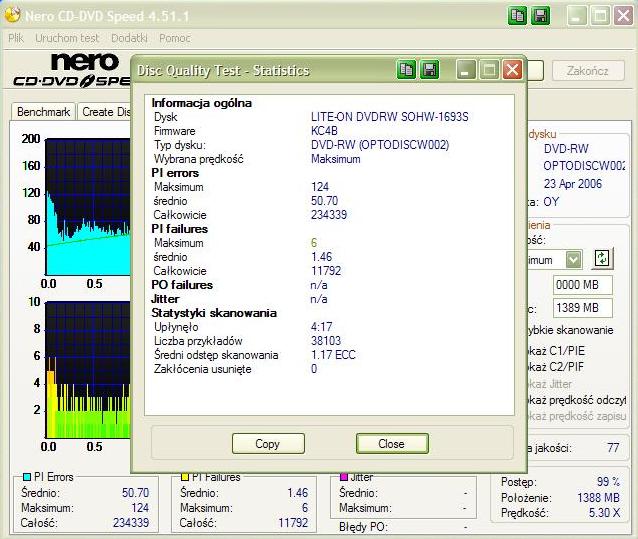Switch to the Benchmark tab
The width and height of the screenshot is (638, 539).
pyautogui.click(x=43, y=111)
